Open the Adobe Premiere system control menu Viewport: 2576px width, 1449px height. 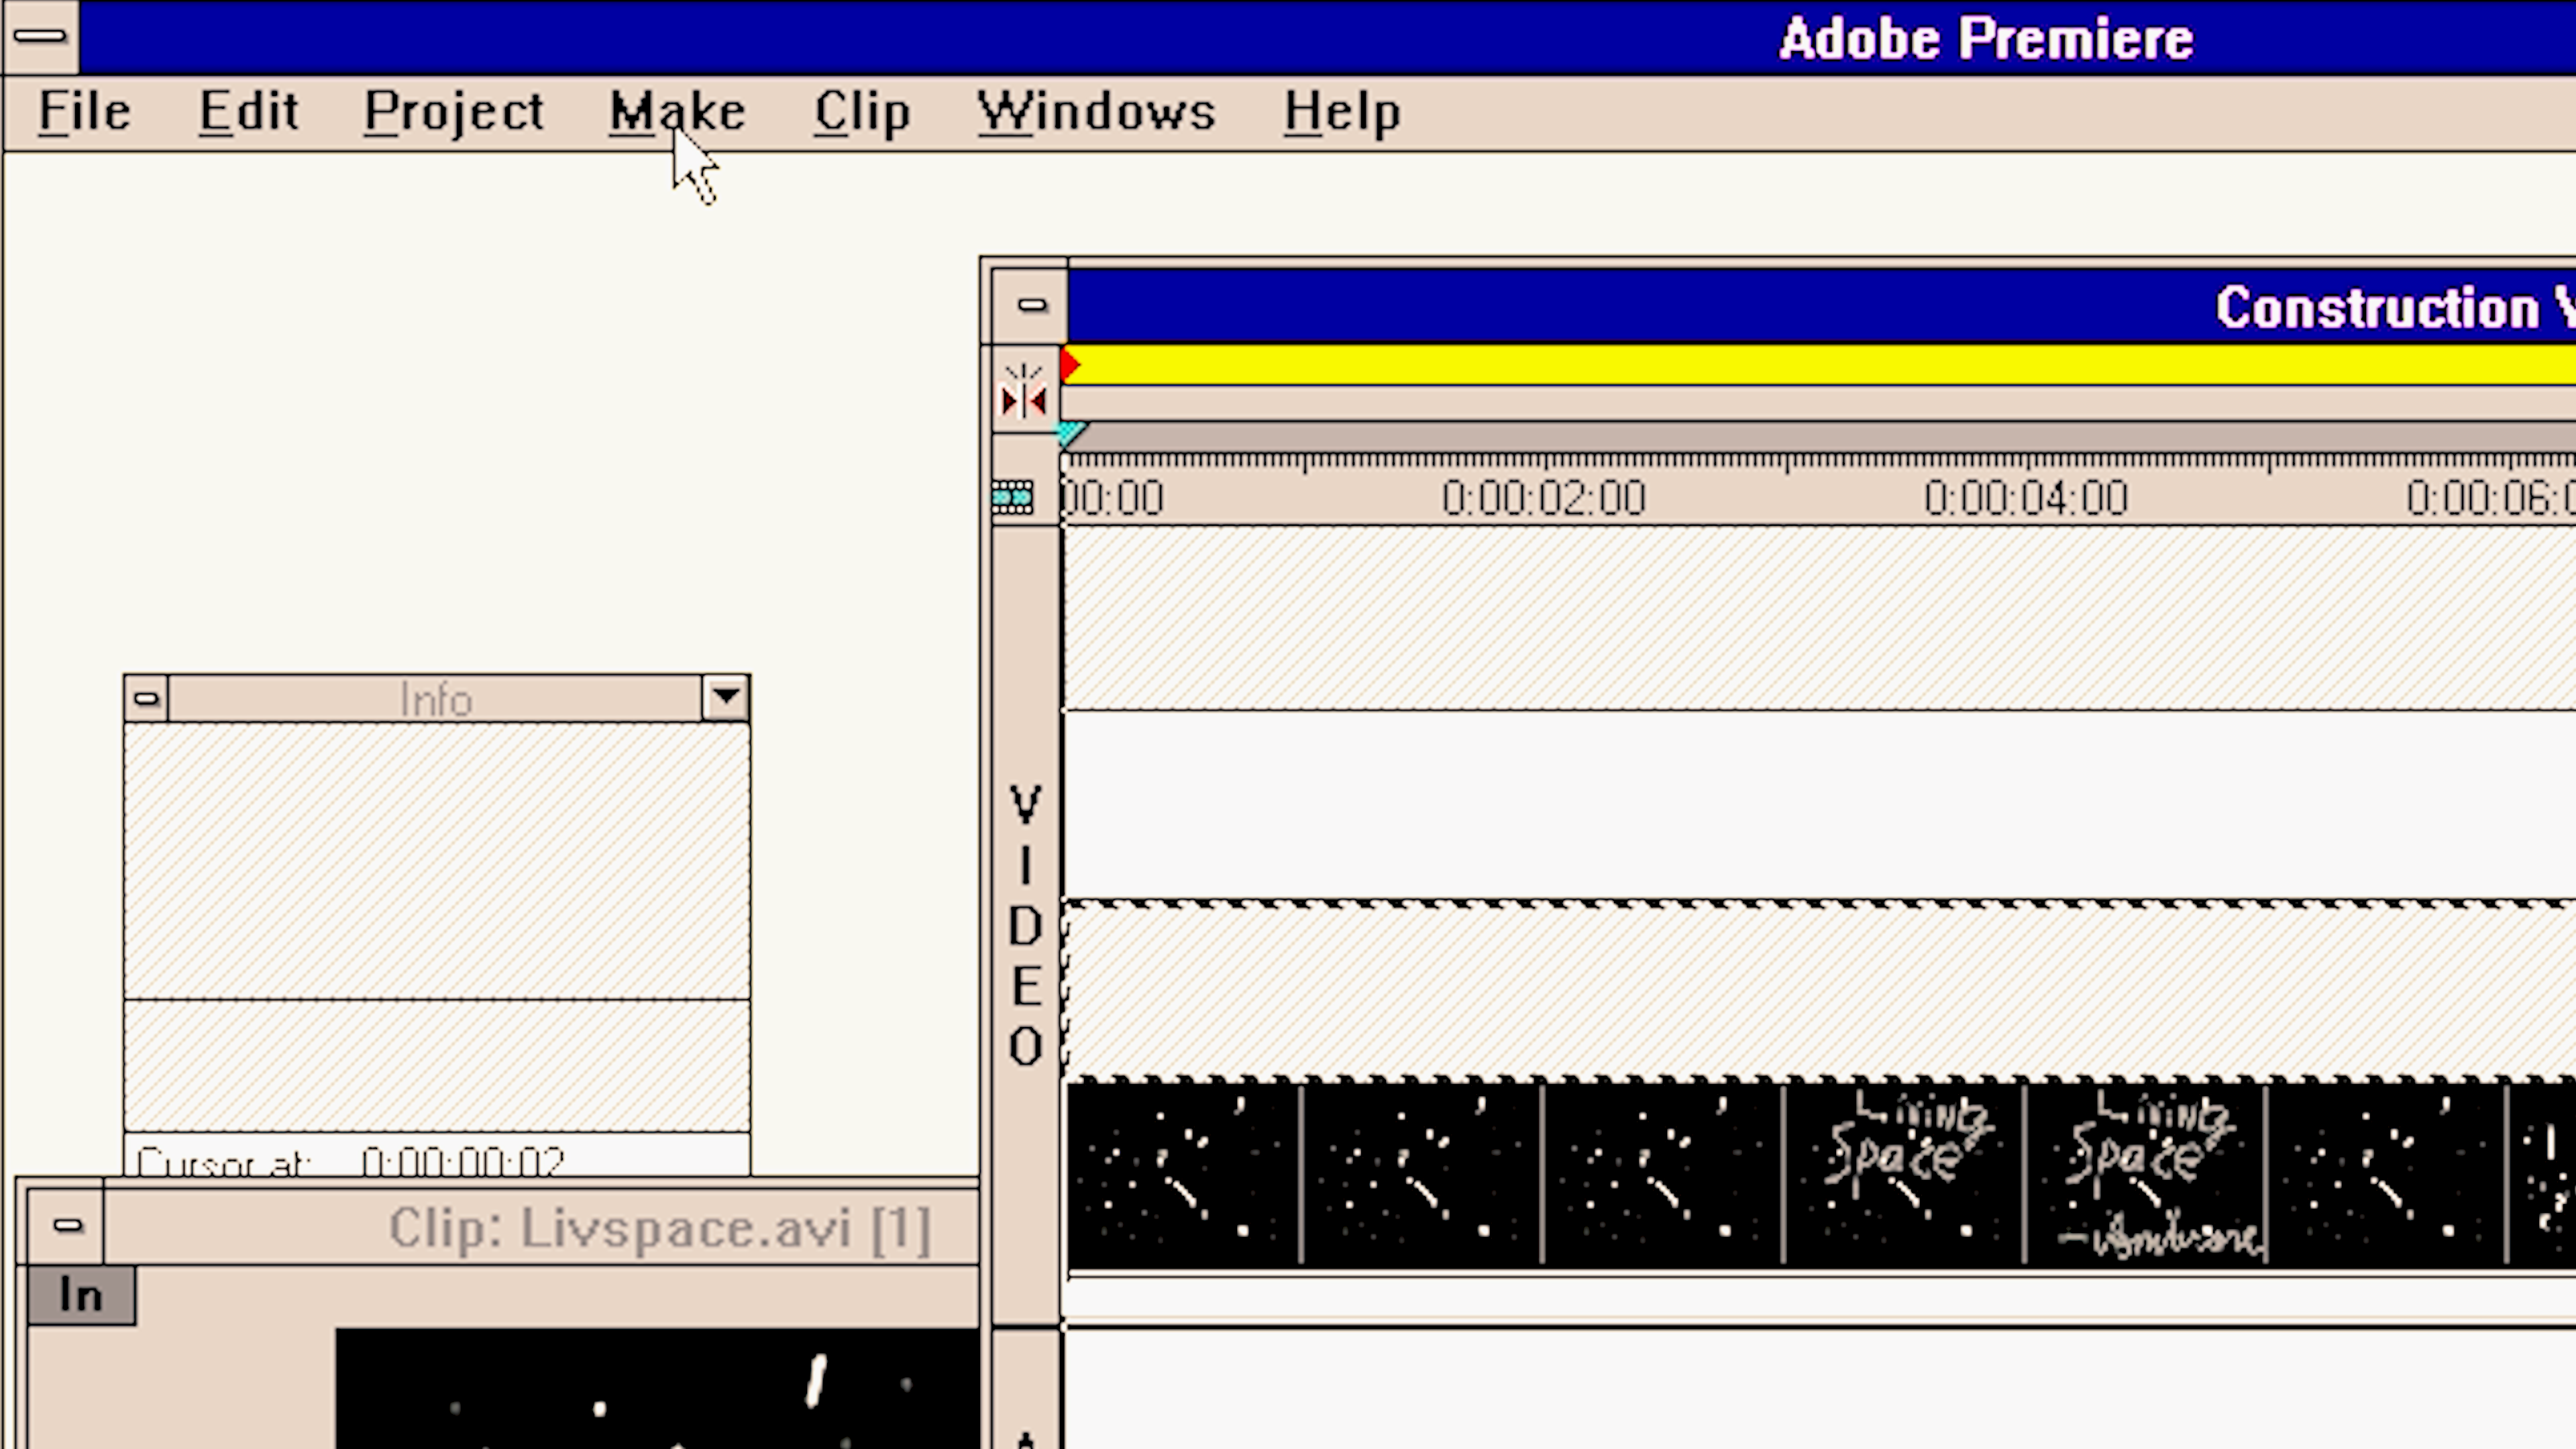coord(41,37)
